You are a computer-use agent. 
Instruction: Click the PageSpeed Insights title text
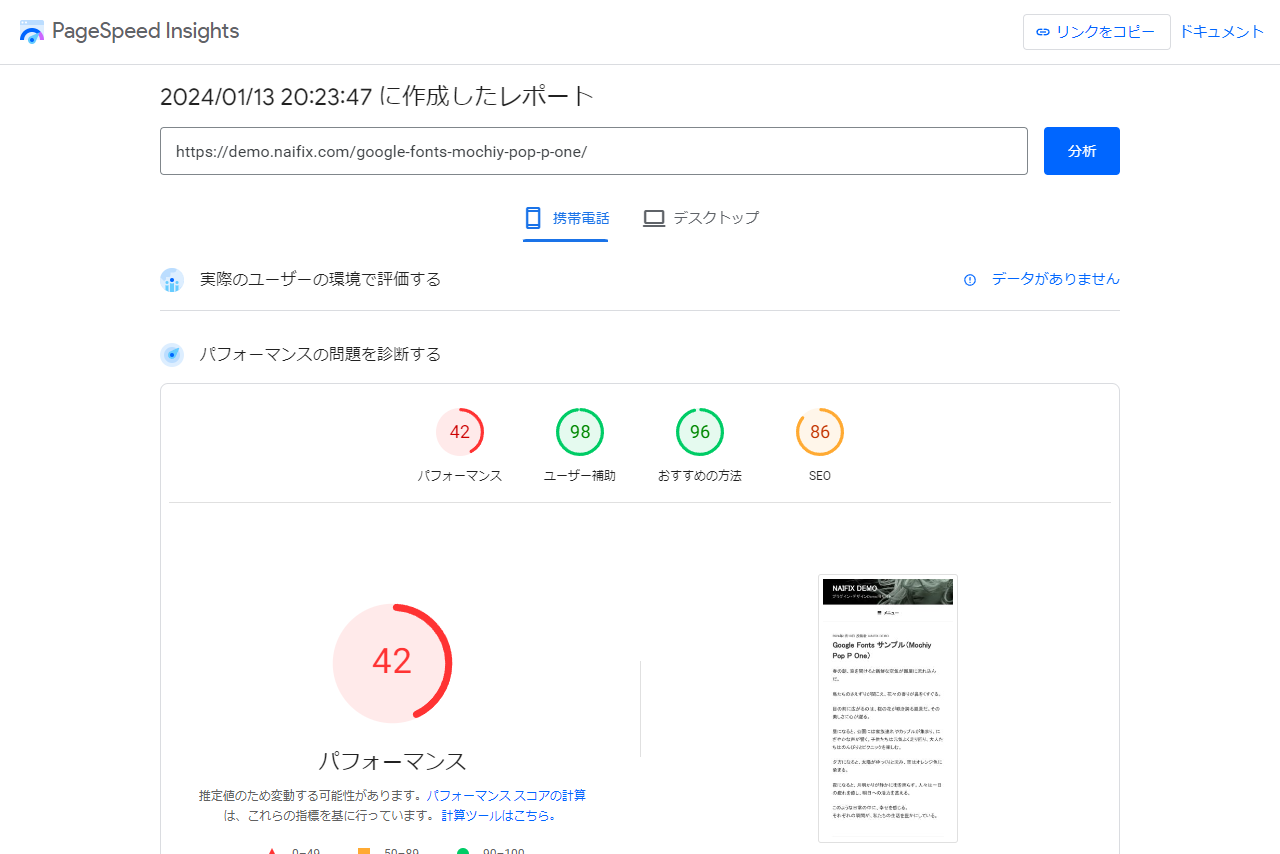point(145,31)
